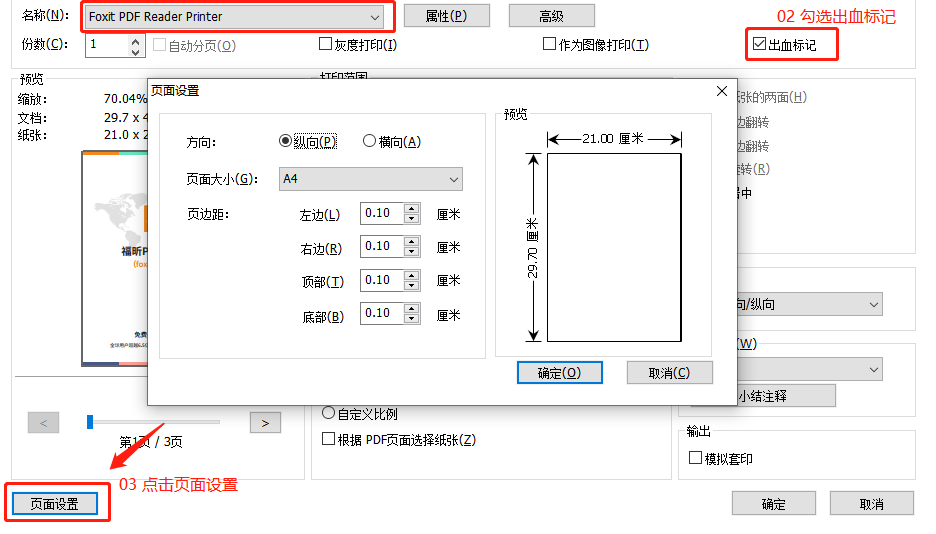Click 确定 in the 页面设置 dialog
Image resolution: width=936 pixels, height=534 pixels.
pos(559,373)
